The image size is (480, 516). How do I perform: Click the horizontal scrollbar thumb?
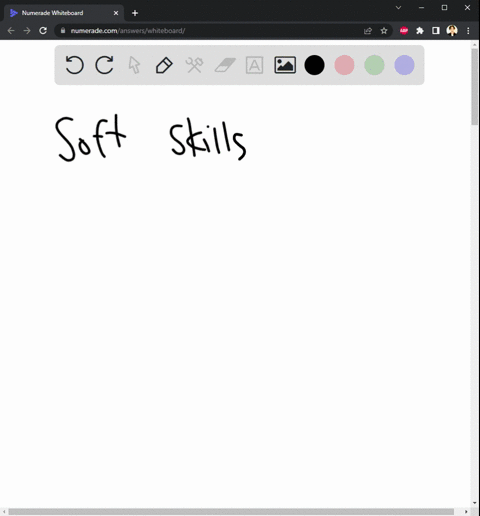point(231,512)
